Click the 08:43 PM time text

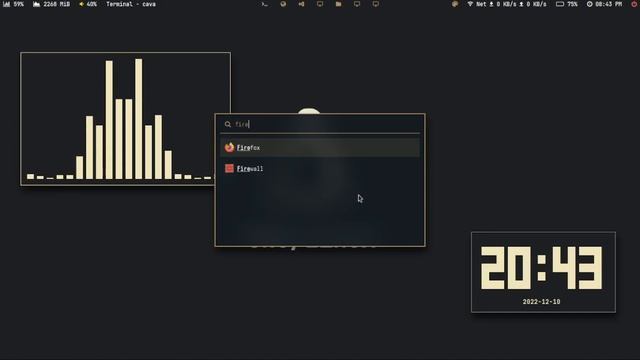click(609, 4)
